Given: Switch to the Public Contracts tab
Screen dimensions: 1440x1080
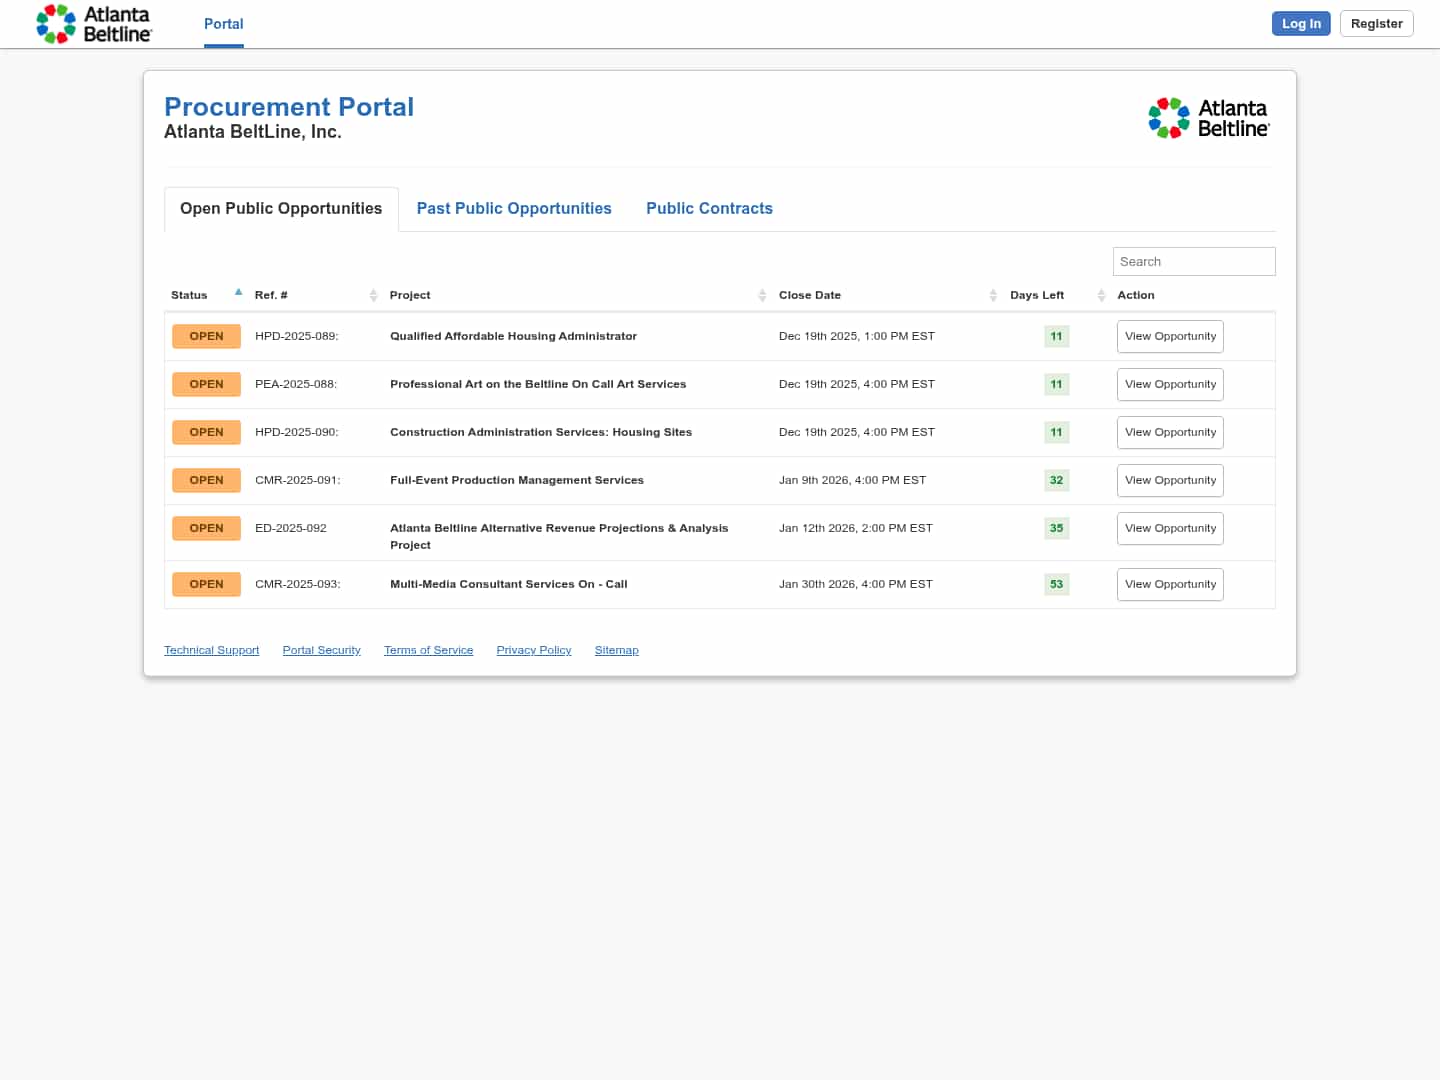Looking at the screenshot, I should coord(709,208).
